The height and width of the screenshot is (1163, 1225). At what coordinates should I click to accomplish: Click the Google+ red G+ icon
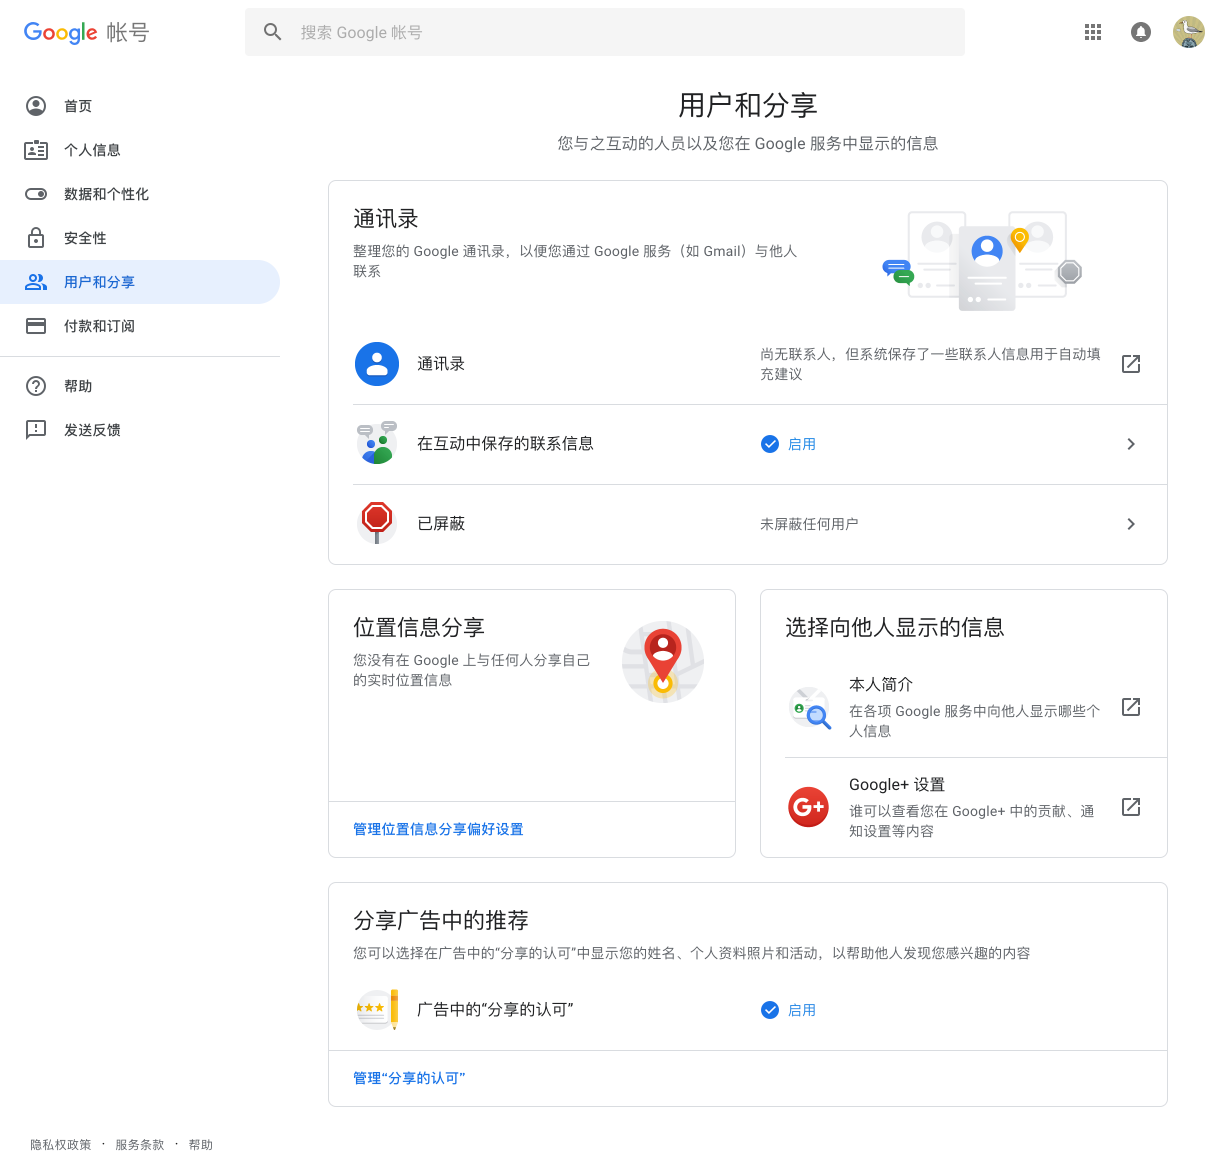(x=809, y=807)
